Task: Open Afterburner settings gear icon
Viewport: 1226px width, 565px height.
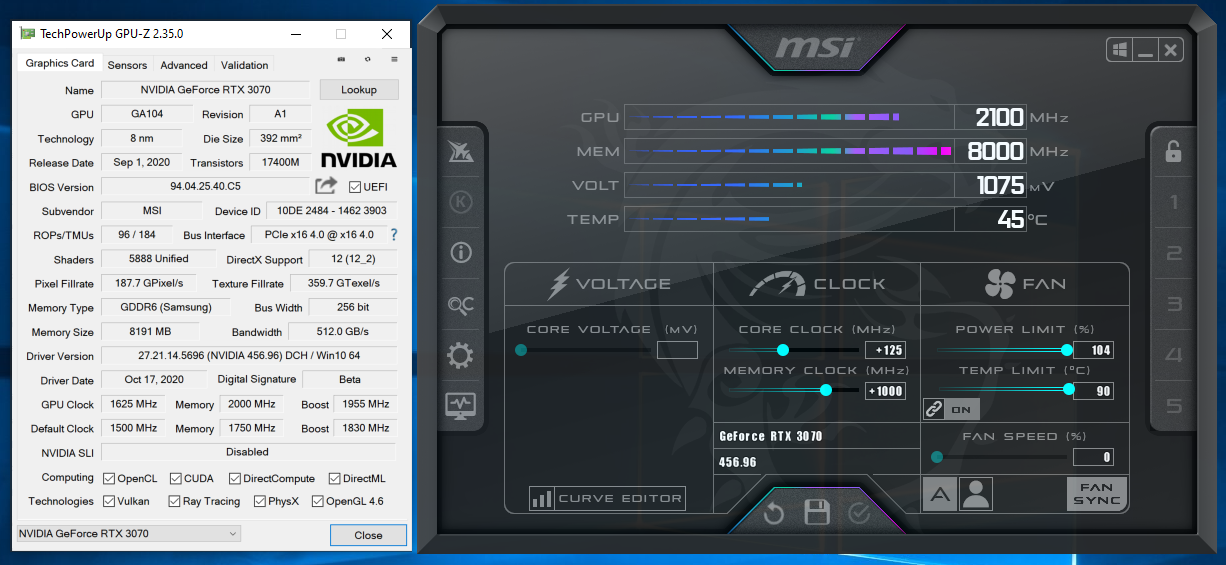Action: pos(461,355)
